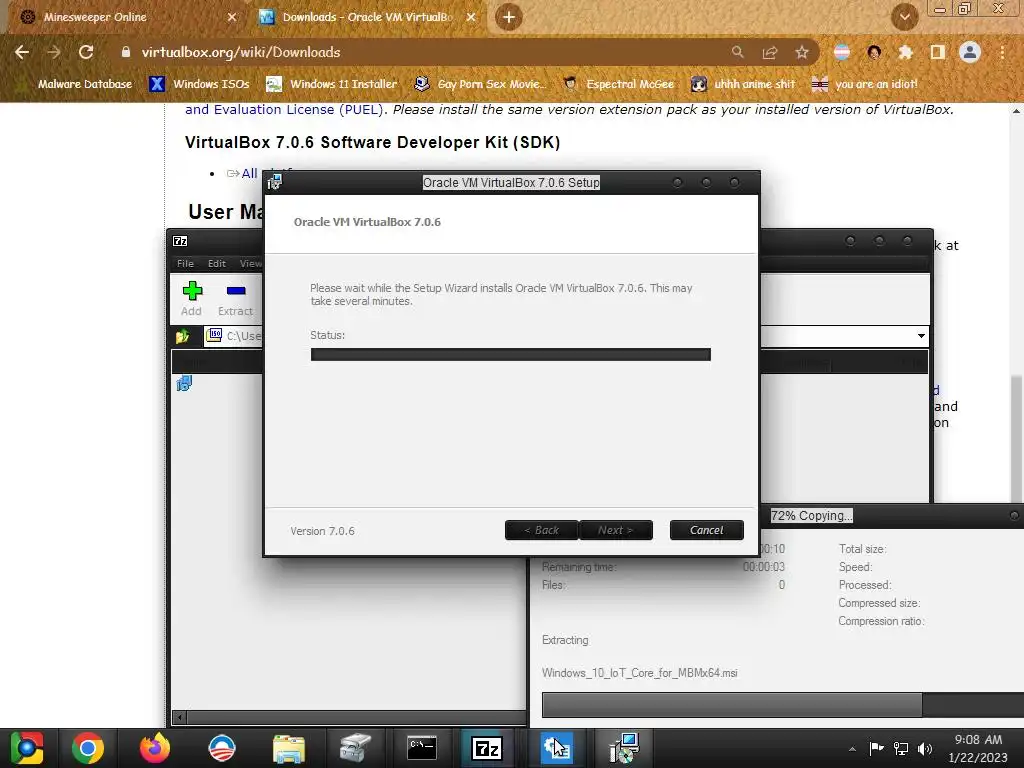Open File Explorer from the taskbar
Viewport: 1024px width, 768px height.
[289, 748]
